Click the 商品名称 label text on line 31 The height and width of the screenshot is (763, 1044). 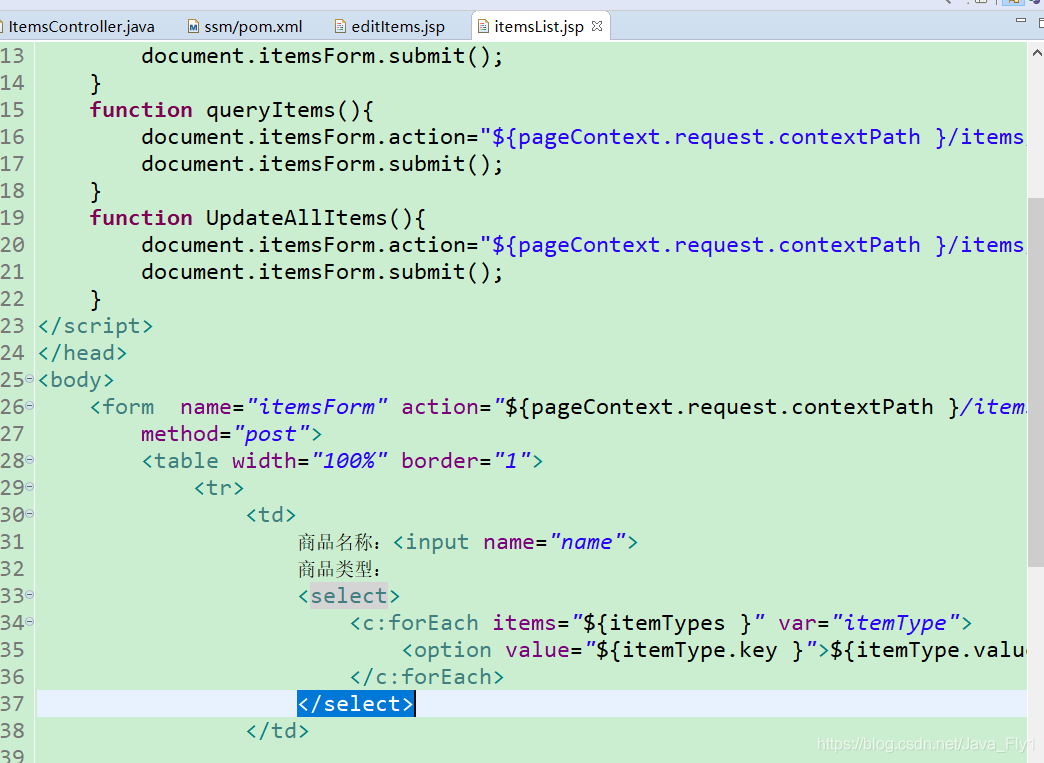339,542
